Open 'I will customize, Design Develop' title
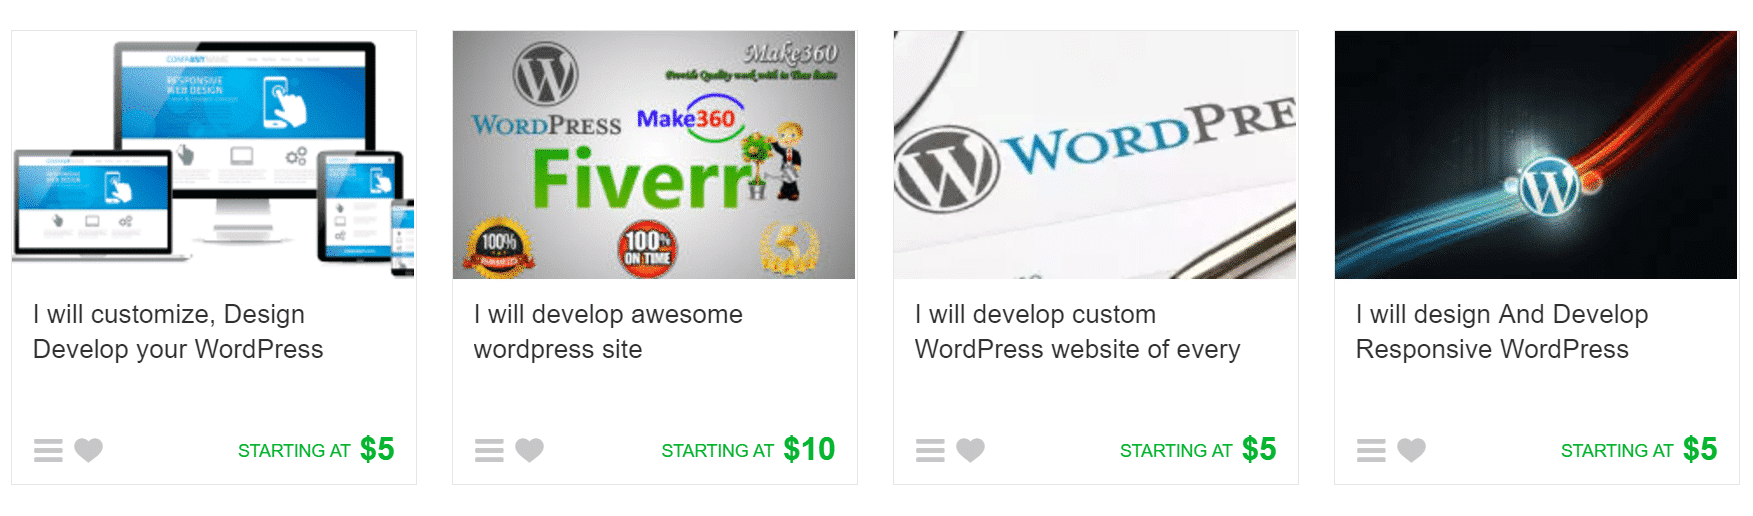Image resolution: width=1753 pixels, height=516 pixels. (178, 332)
